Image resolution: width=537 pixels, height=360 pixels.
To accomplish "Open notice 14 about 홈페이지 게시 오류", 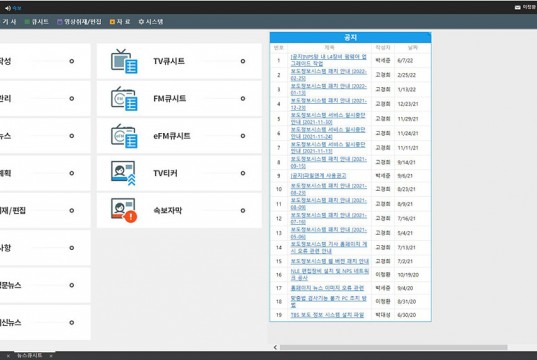I will pos(329,247).
